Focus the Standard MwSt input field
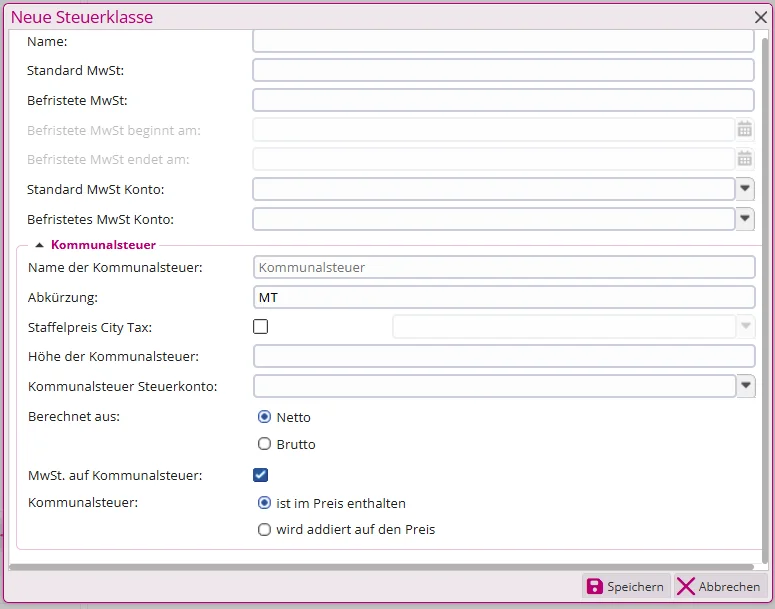Image resolution: width=775 pixels, height=609 pixels. 503,70
